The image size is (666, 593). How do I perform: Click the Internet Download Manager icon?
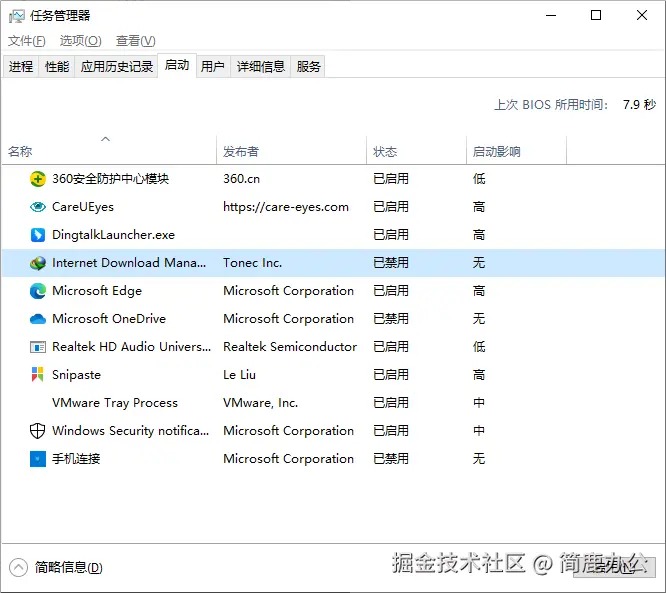point(38,263)
